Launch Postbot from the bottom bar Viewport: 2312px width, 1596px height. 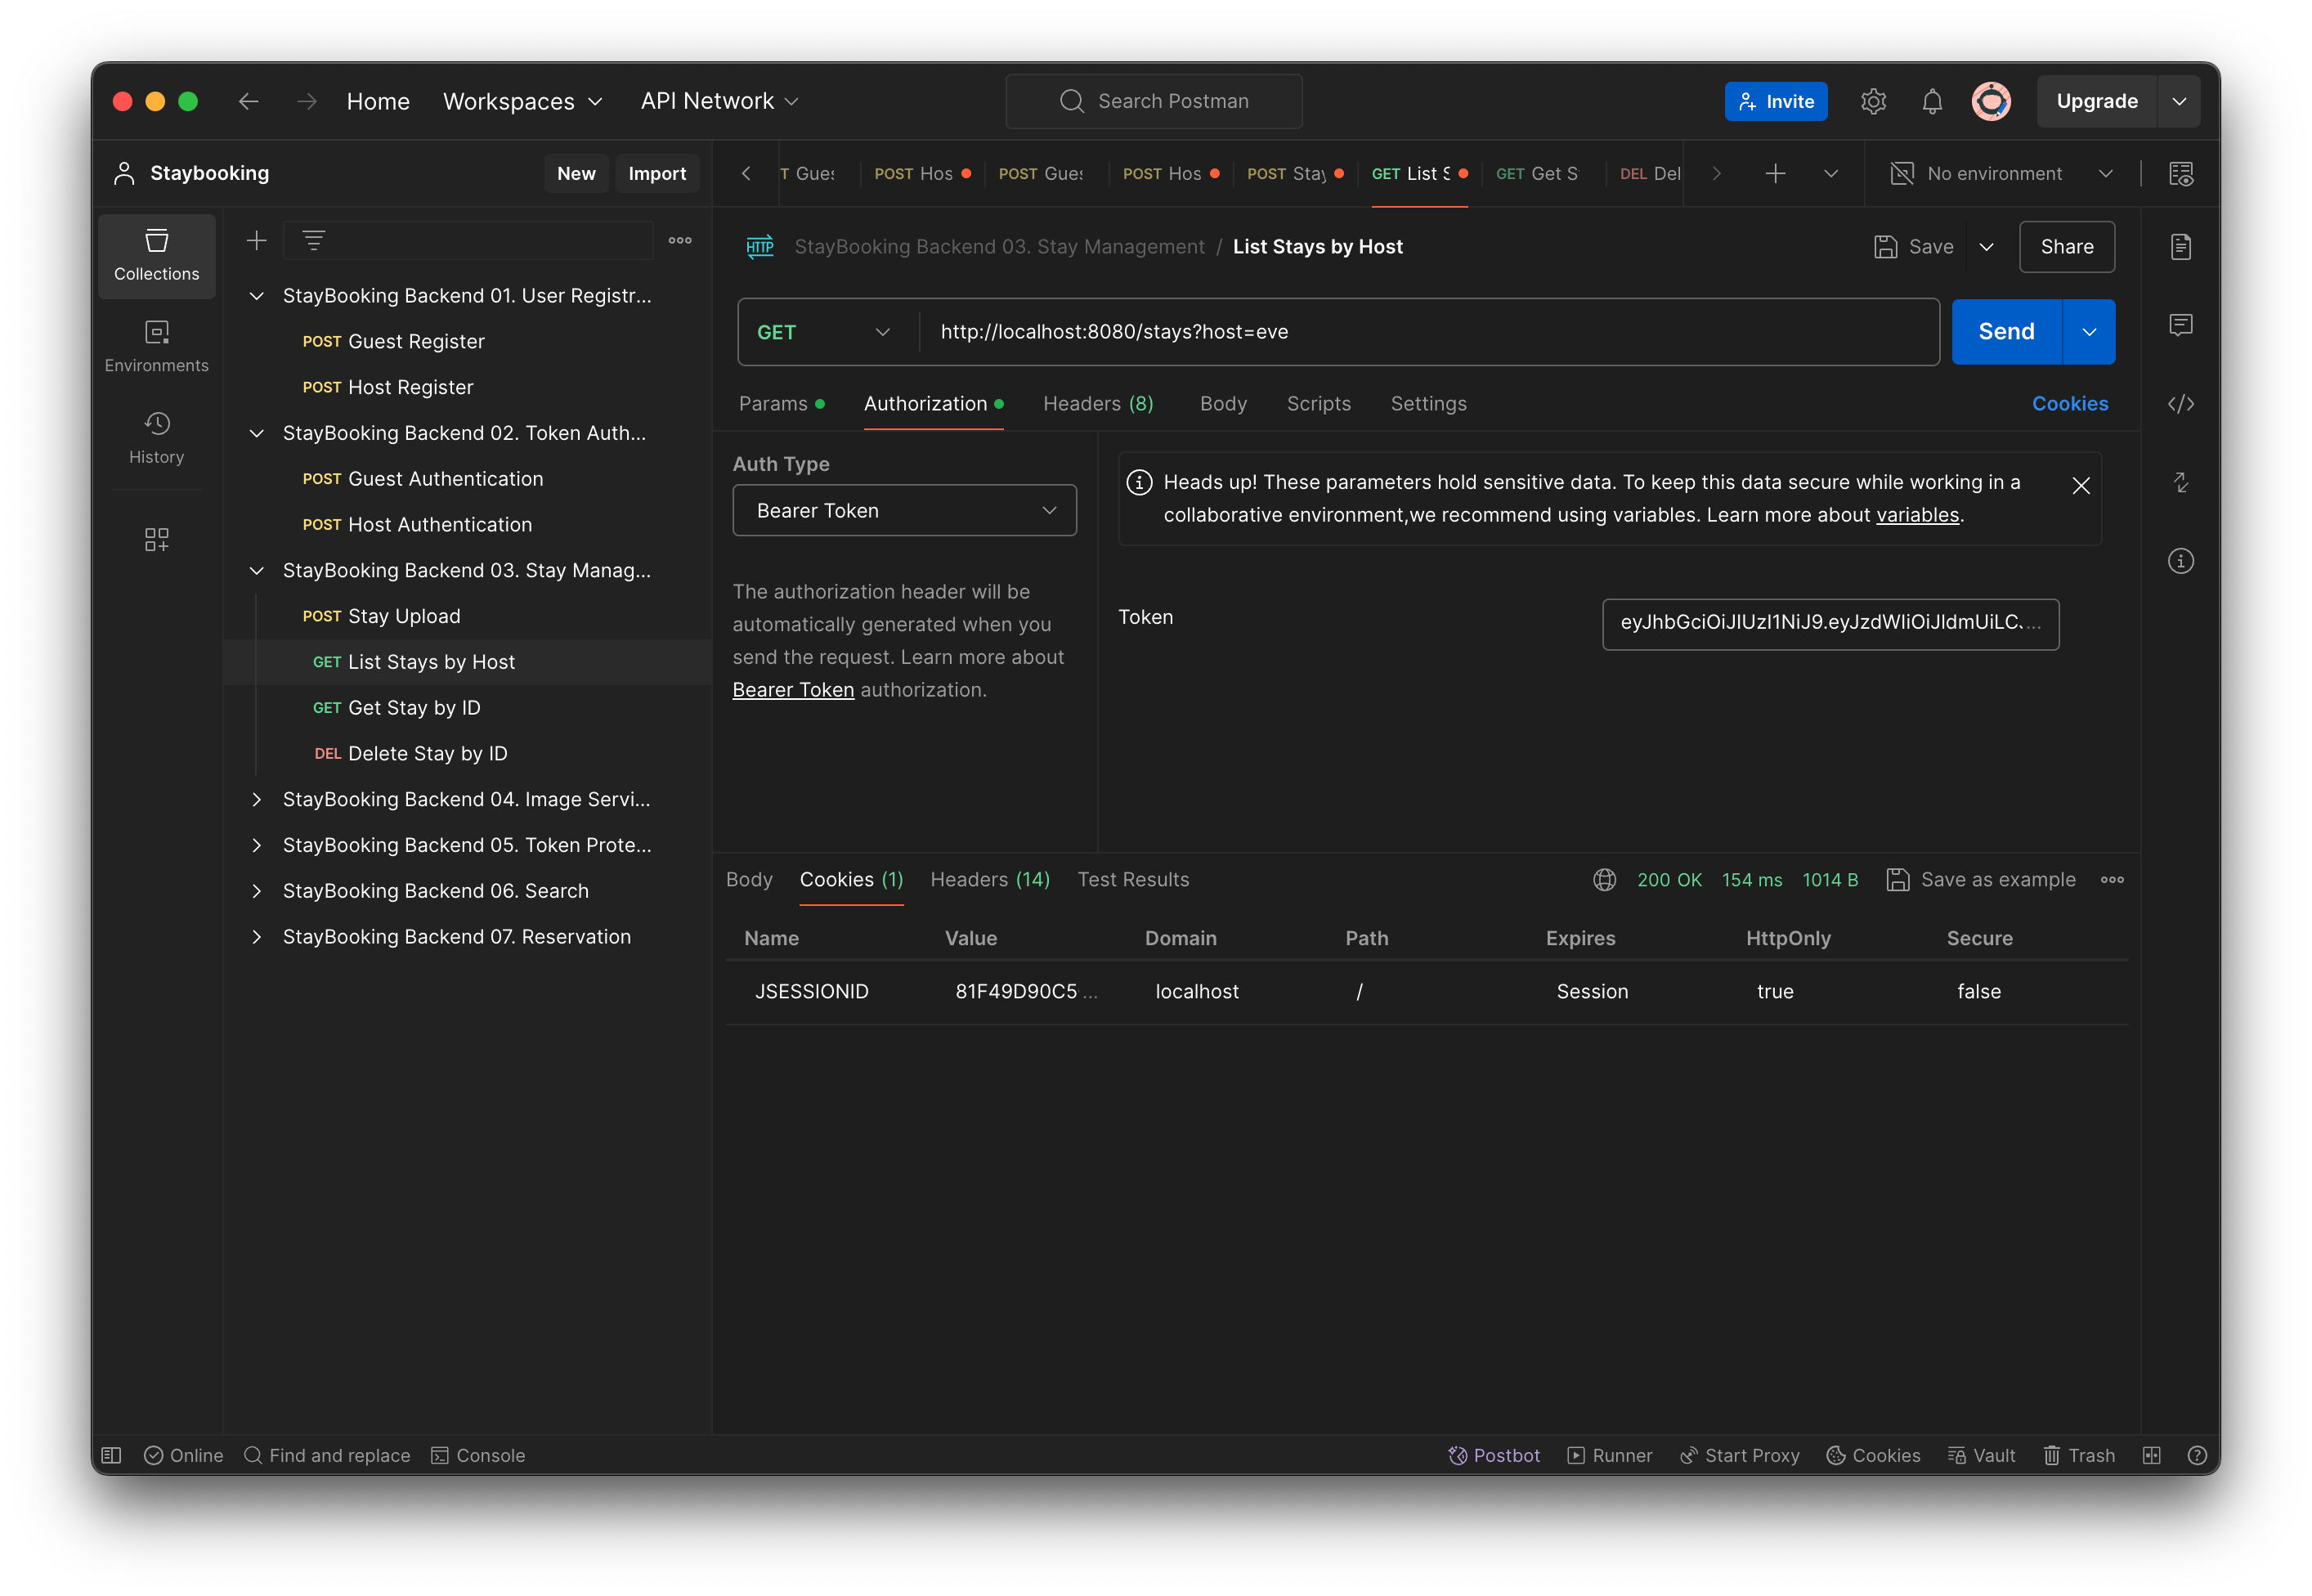click(x=1494, y=1455)
